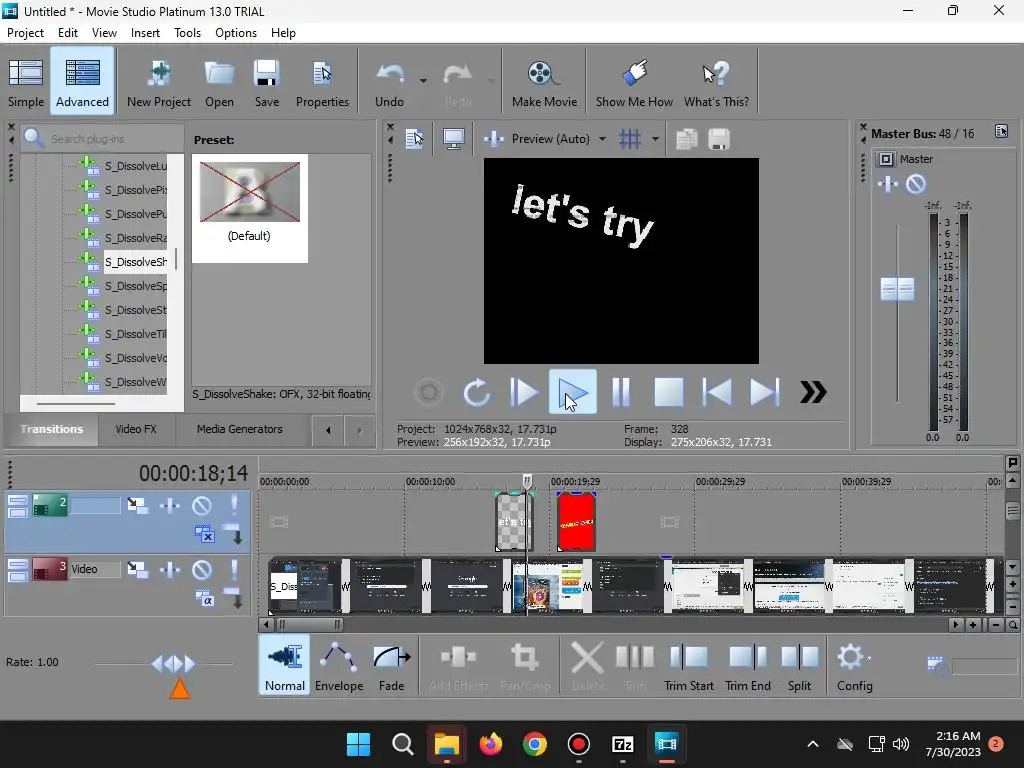Click the more playback controls chevron
The image size is (1024, 768).
tap(813, 392)
